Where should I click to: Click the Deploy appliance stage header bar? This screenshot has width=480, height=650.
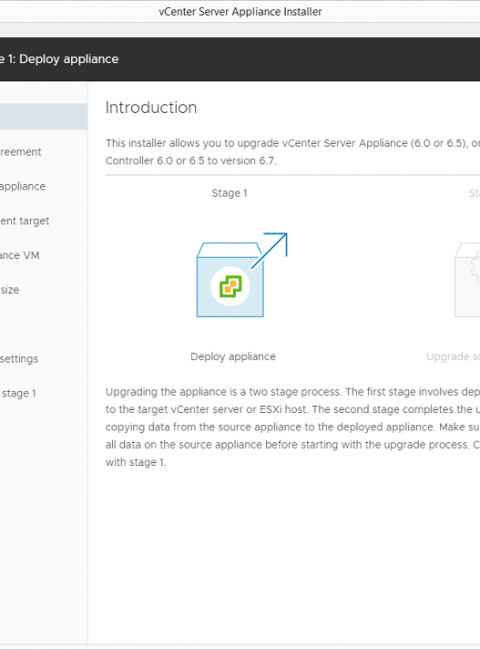pos(240,59)
